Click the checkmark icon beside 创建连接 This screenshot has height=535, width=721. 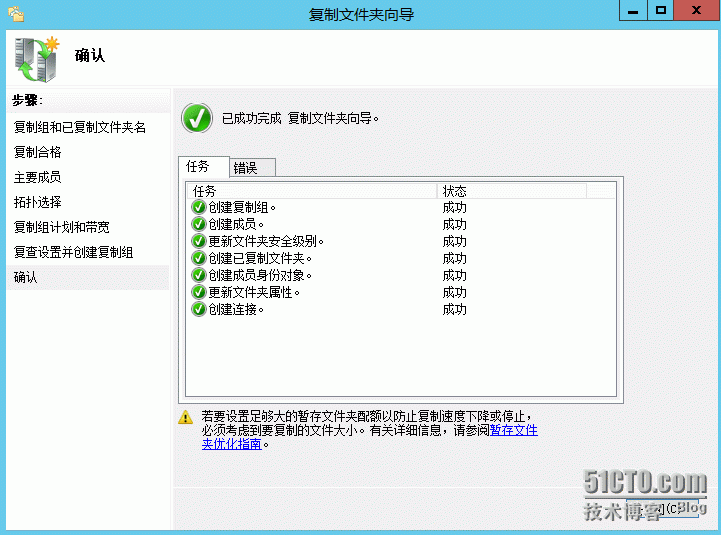point(199,310)
